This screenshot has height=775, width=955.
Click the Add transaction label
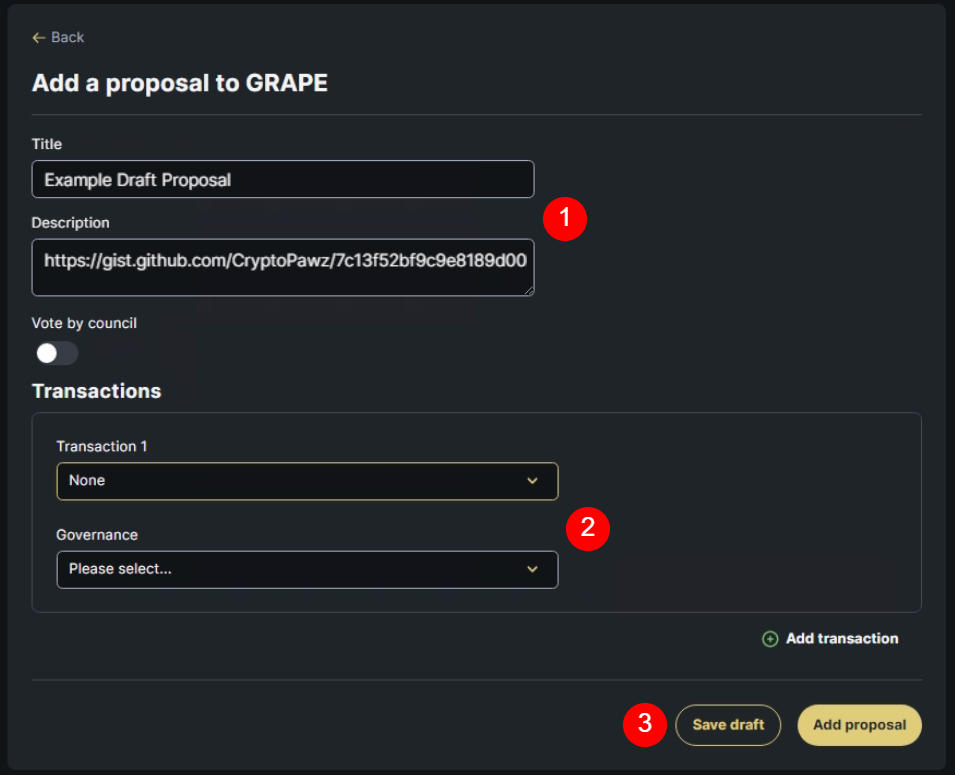[x=842, y=639]
